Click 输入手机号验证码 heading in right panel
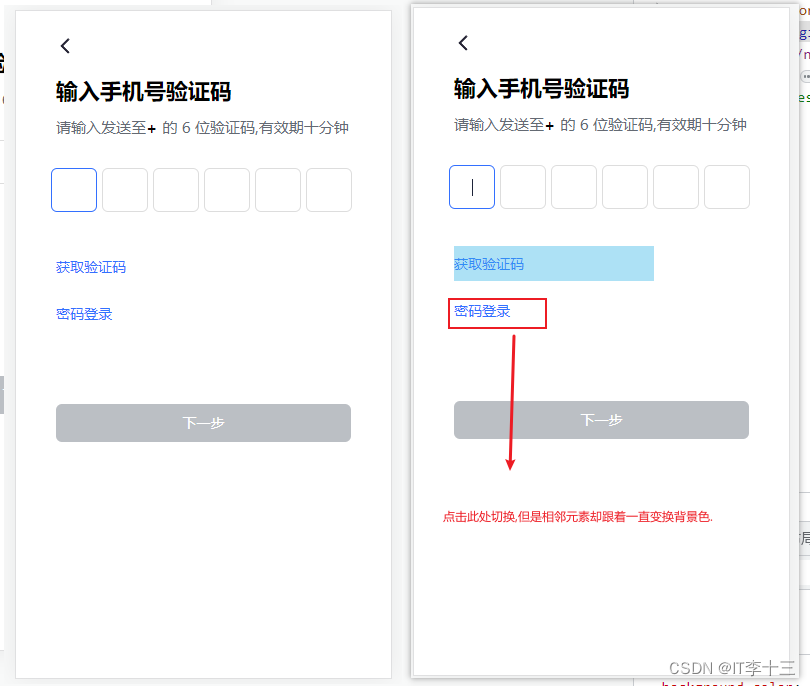Screen dimensions: 810x686 pos(541,88)
